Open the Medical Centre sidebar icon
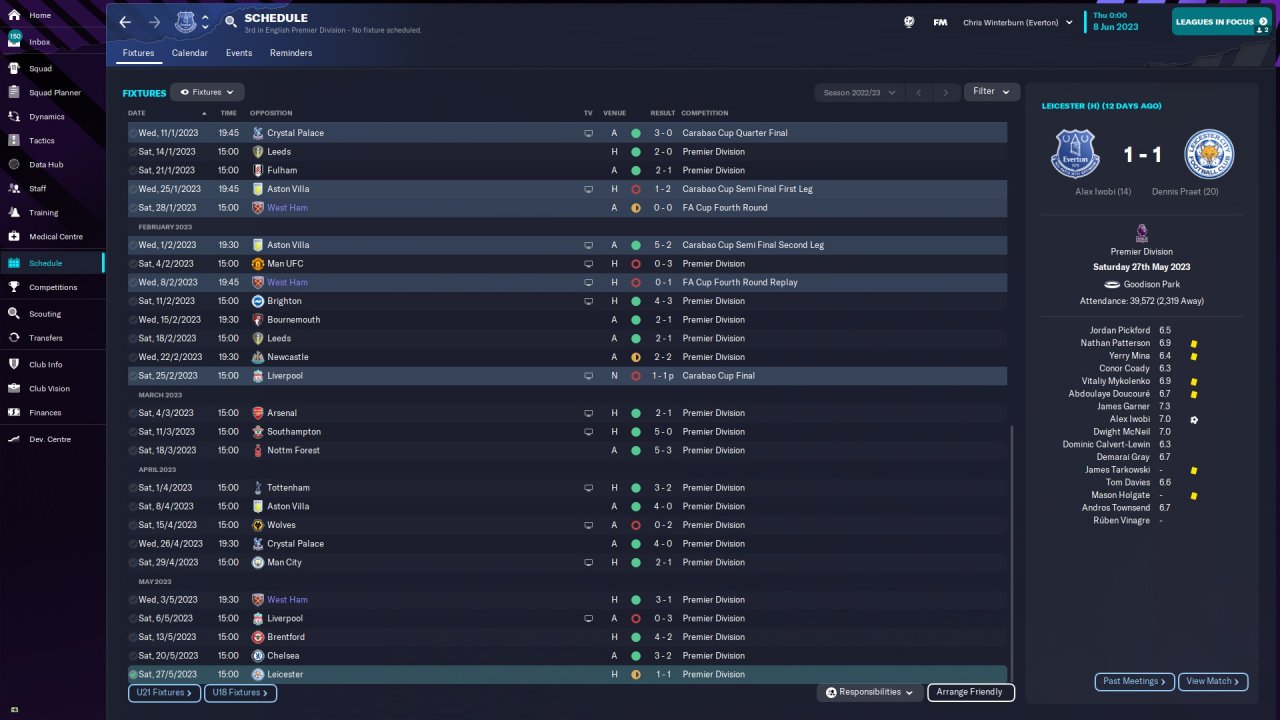 tap(14, 237)
